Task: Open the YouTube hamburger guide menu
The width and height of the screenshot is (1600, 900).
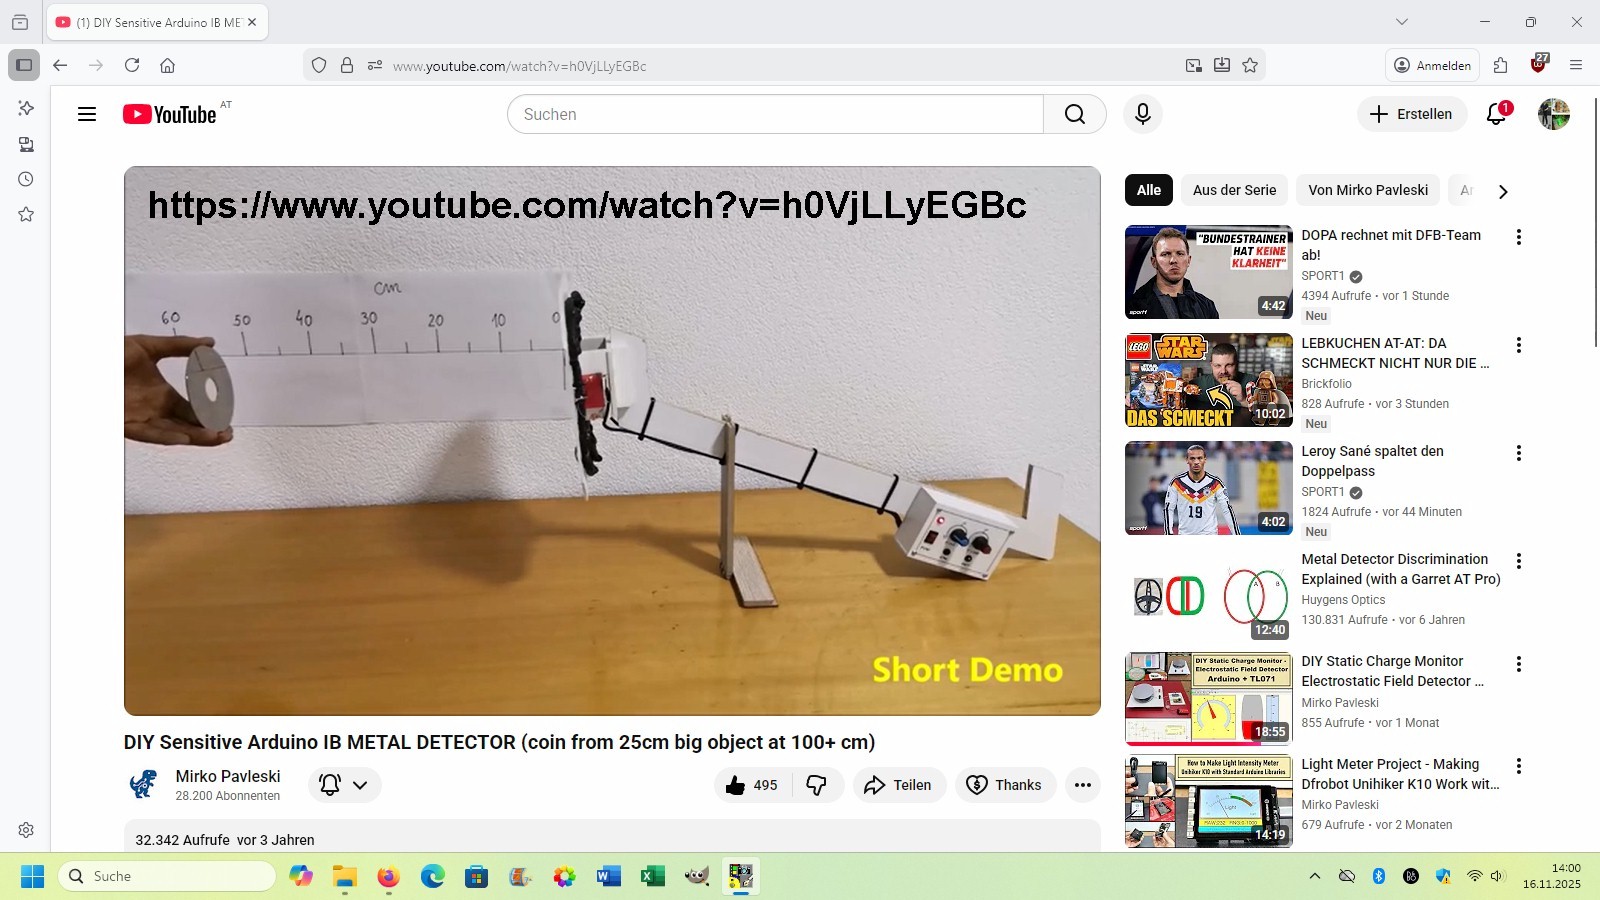Action: [87, 114]
